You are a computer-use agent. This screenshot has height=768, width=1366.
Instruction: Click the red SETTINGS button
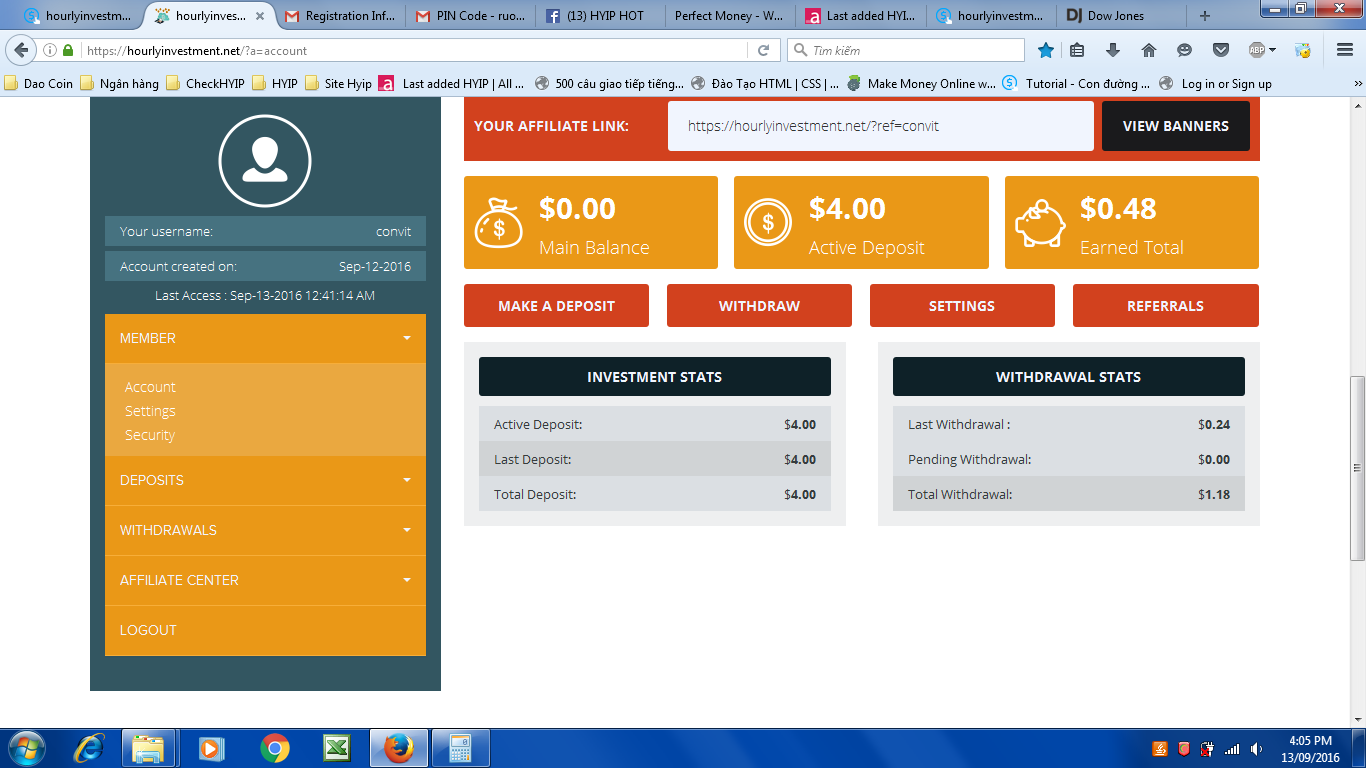[962, 306]
